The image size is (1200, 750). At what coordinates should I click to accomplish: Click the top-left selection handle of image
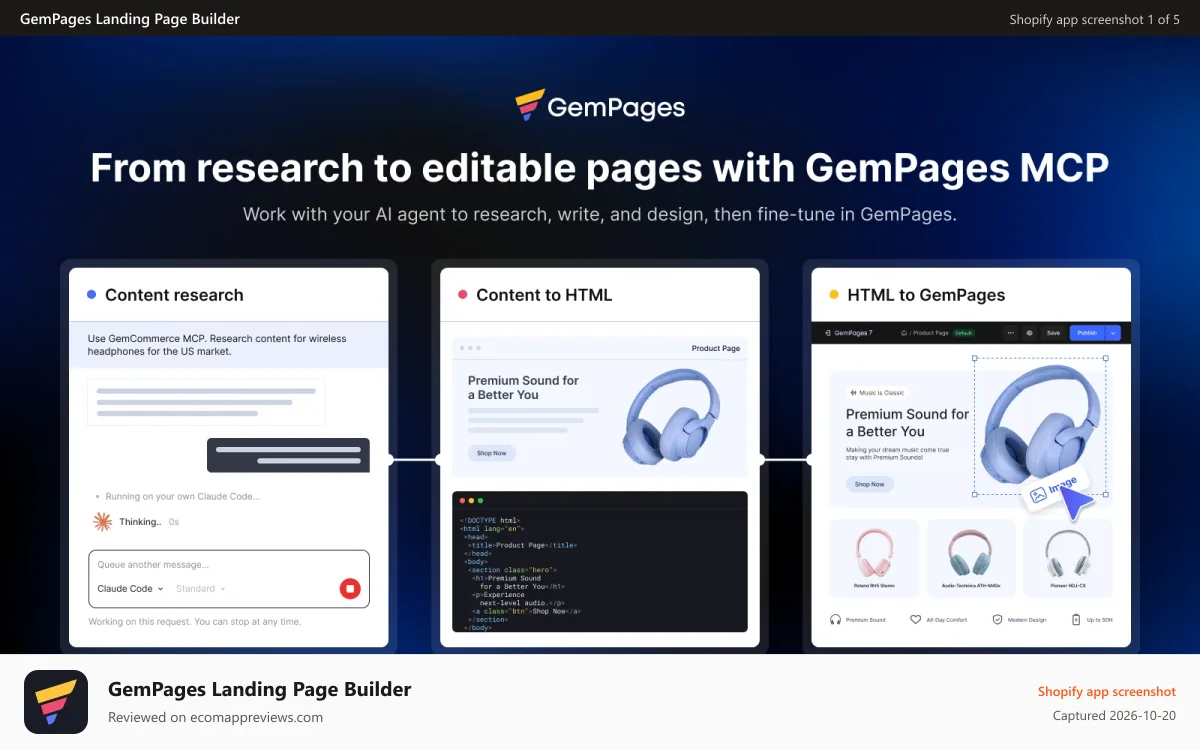pyautogui.click(x=974, y=358)
